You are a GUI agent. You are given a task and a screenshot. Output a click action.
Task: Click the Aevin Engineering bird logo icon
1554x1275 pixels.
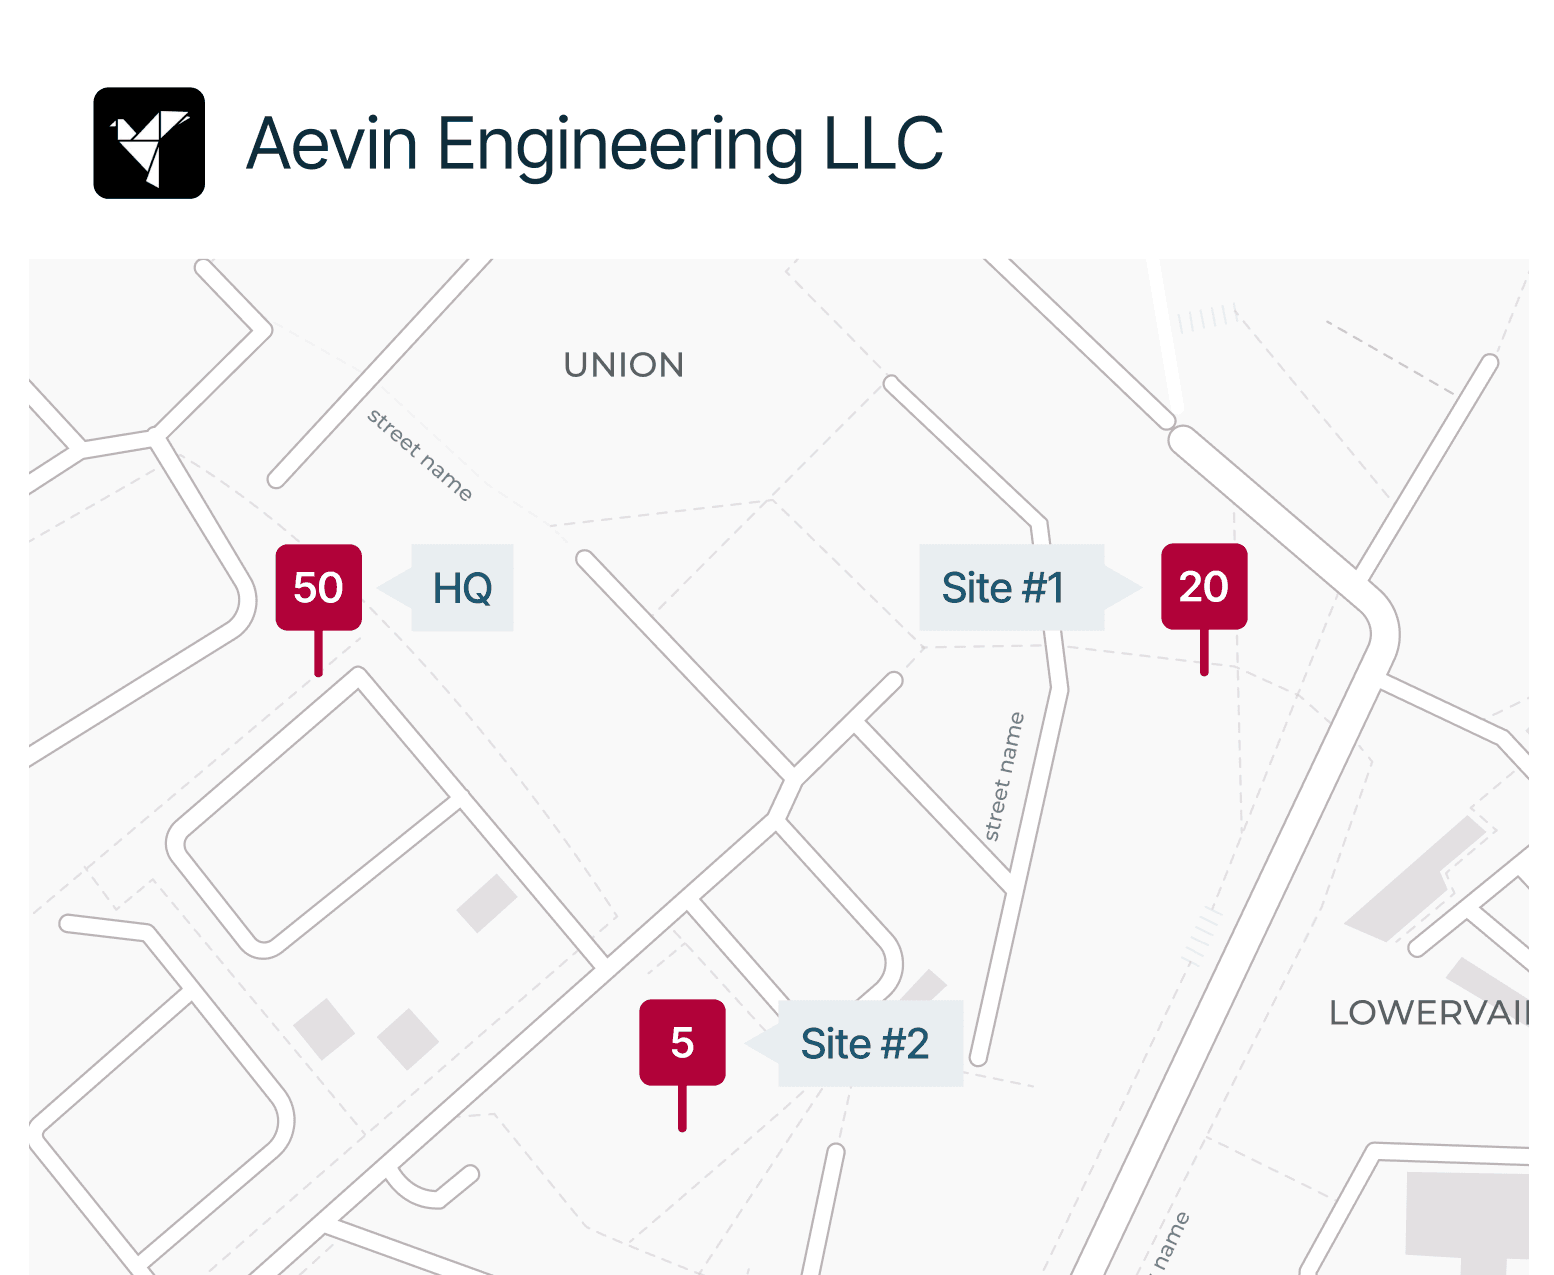pyautogui.click(x=149, y=143)
